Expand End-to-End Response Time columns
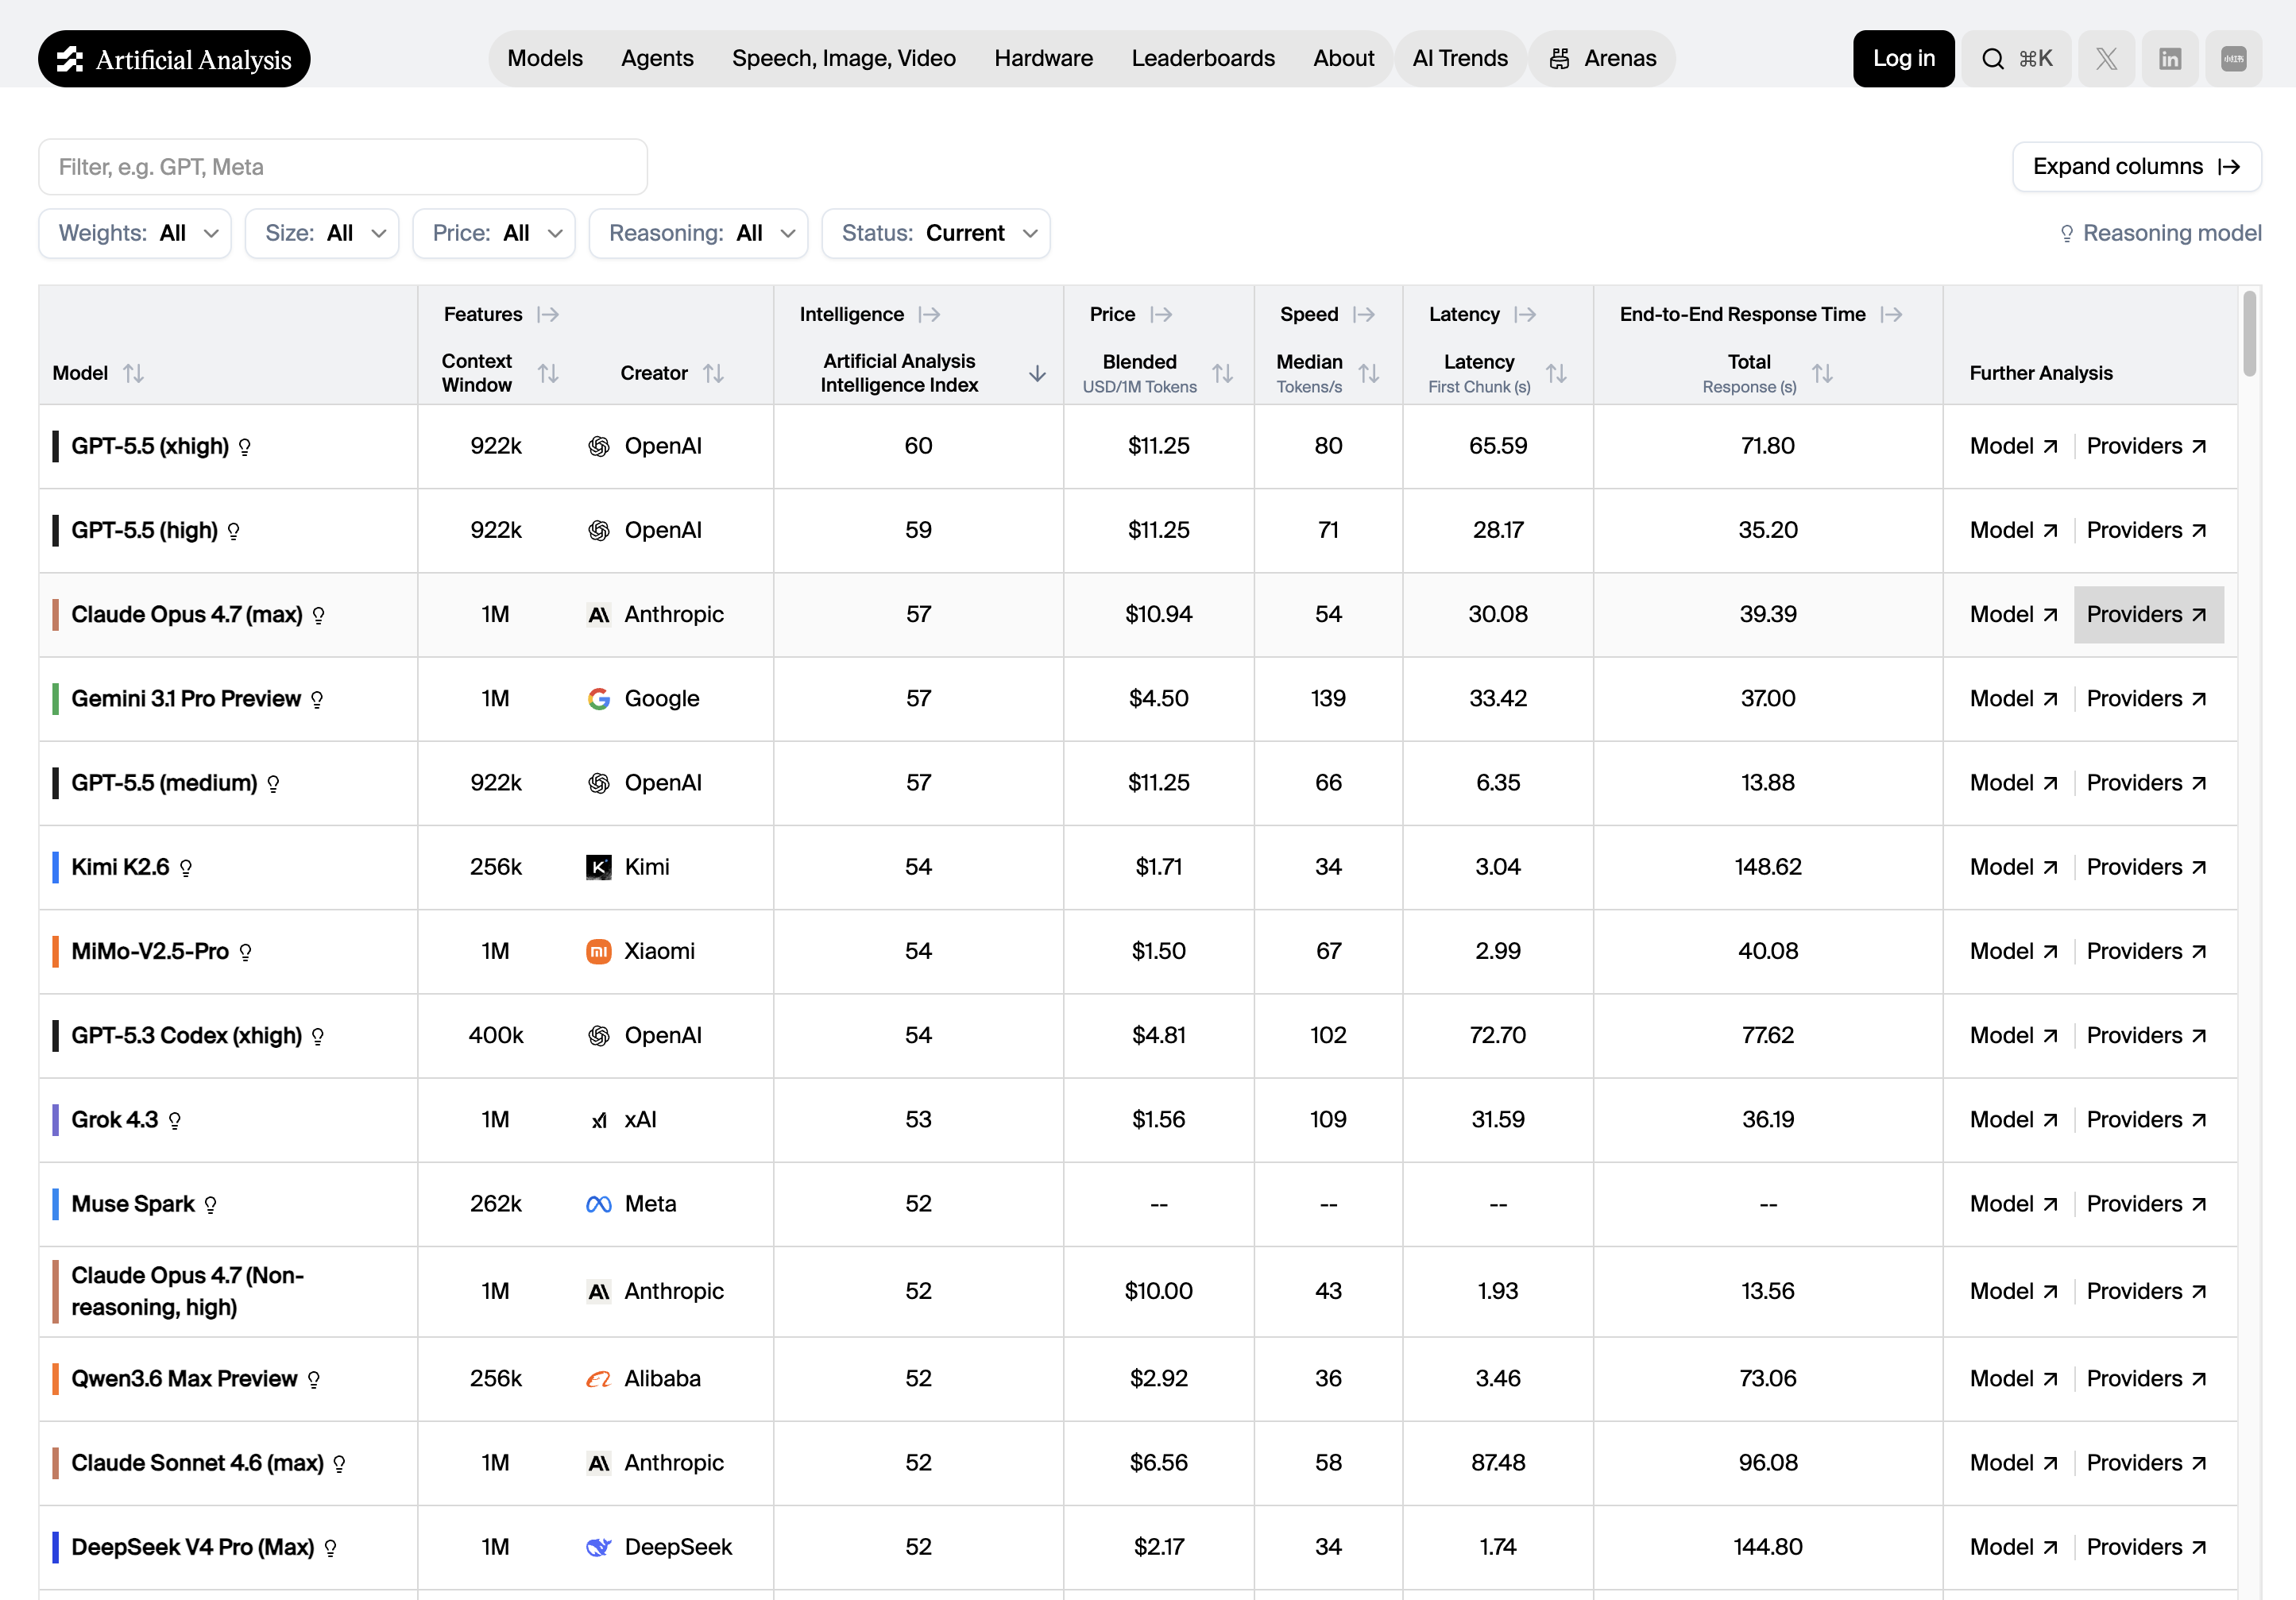 click(1891, 314)
